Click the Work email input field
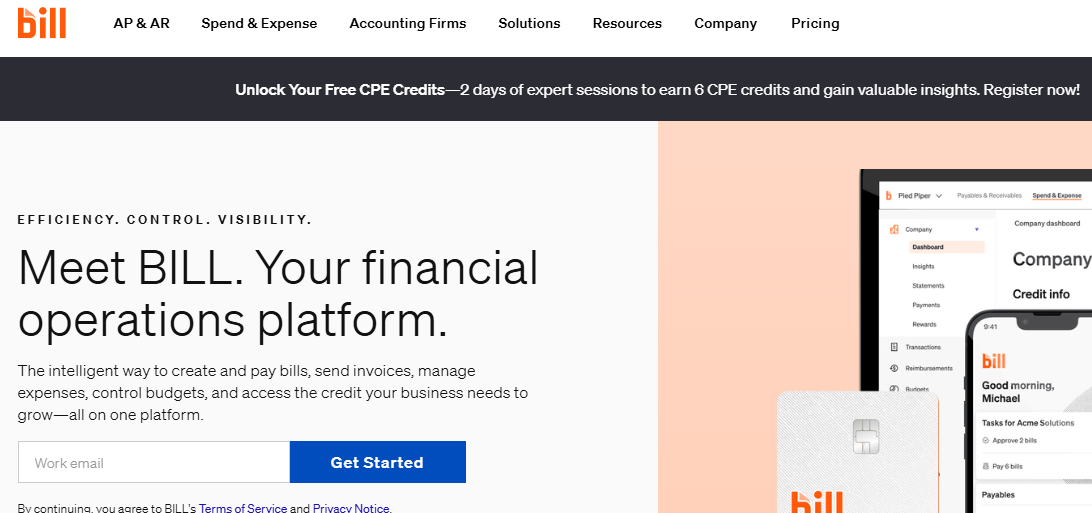1092x513 pixels. [154, 462]
